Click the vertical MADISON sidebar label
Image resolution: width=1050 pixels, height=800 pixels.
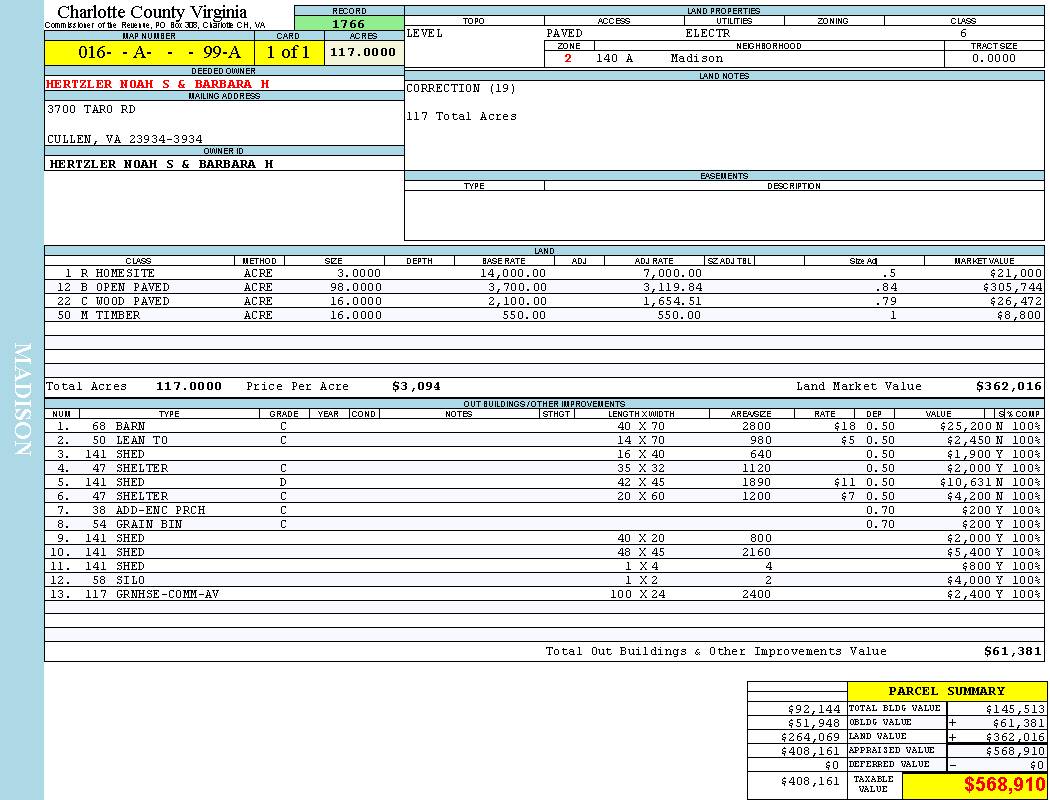22,400
